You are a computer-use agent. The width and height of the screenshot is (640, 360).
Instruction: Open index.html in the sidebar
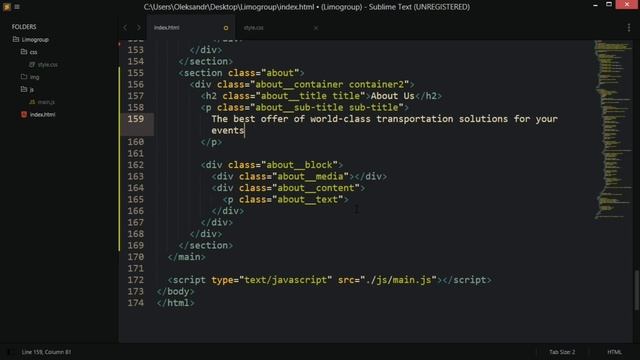coord(42,114)
